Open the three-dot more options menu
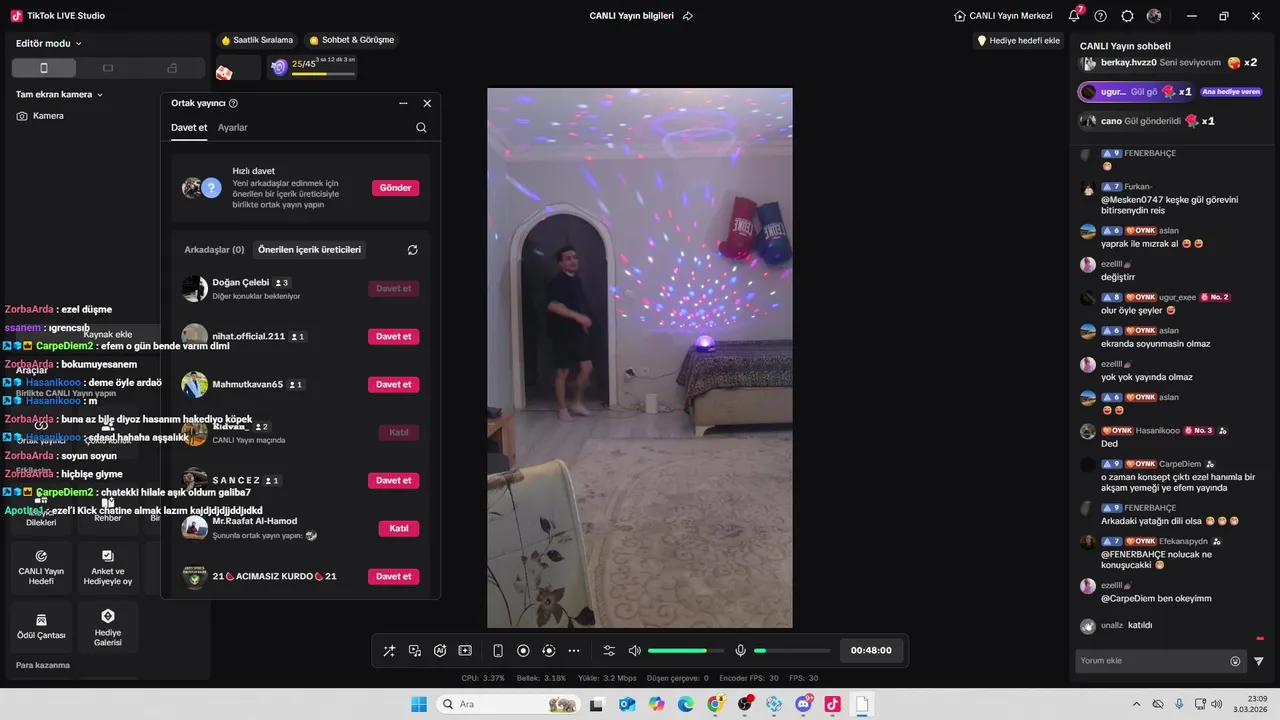 click(x=574, y=651)
